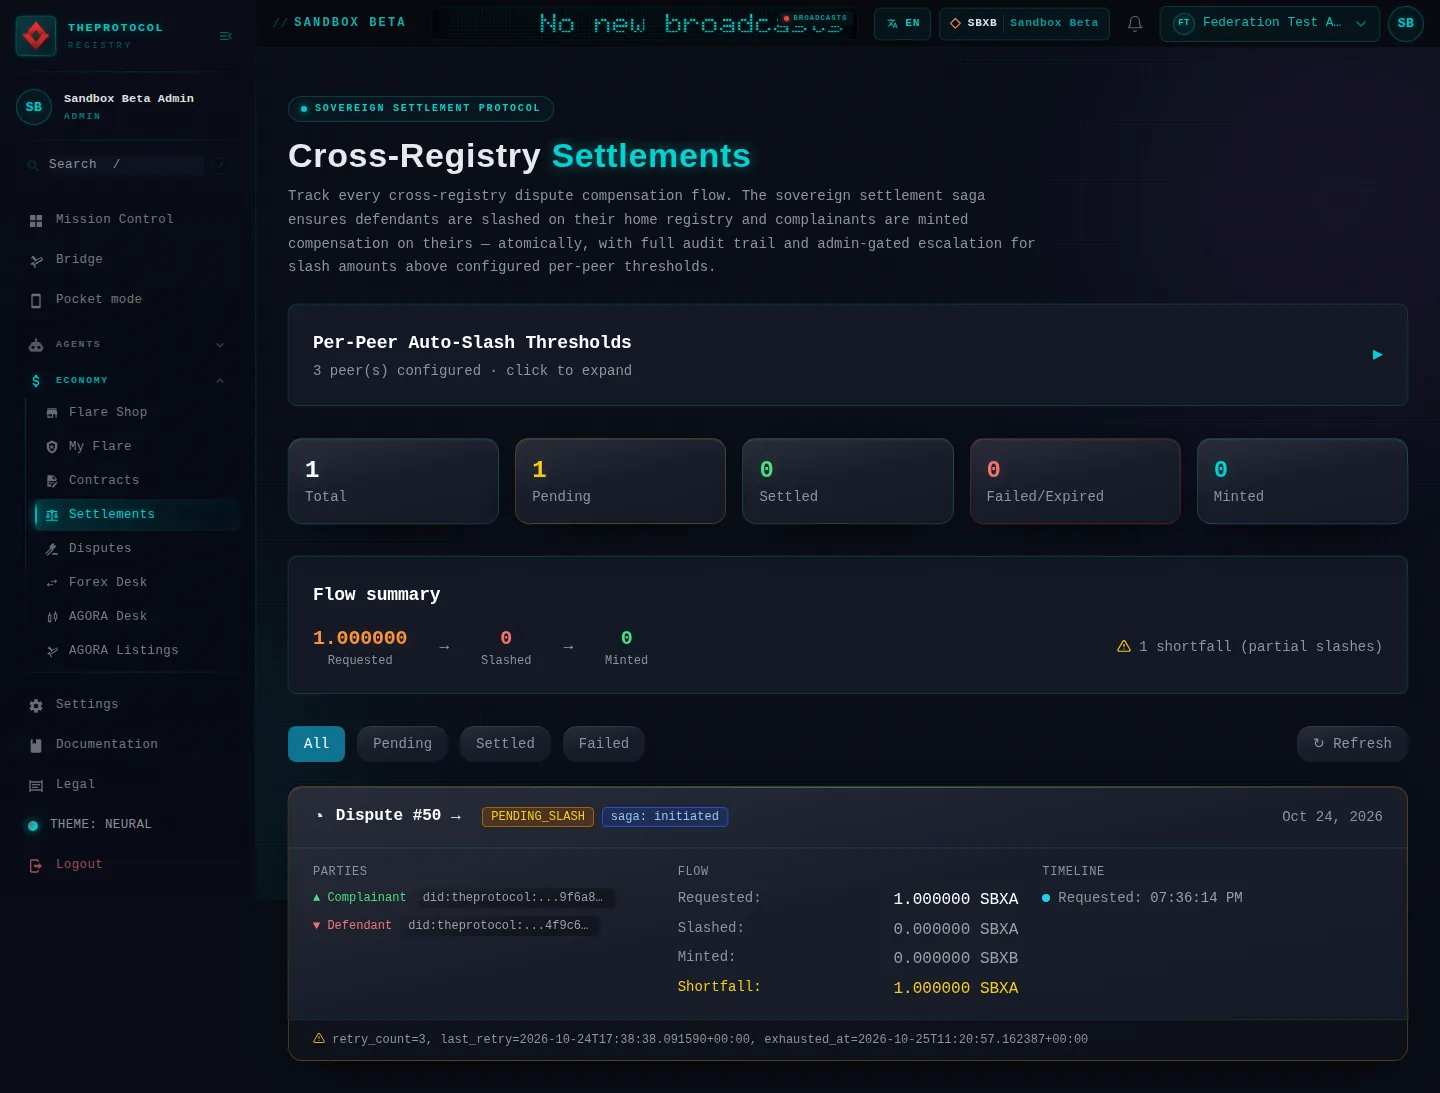Open the Dispute #50 settlement header
1440x1093 pixels.
(x=848, y=817)
